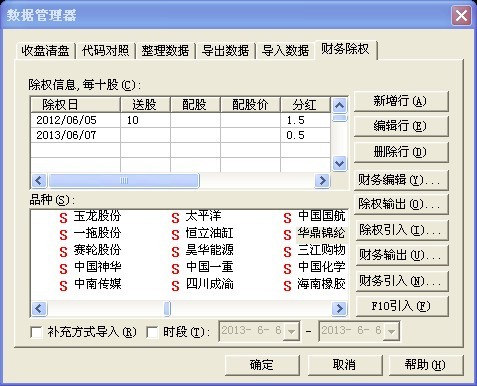477x386 pixels.
Task: Click the 新增行 button
Action: pos(401,101)
